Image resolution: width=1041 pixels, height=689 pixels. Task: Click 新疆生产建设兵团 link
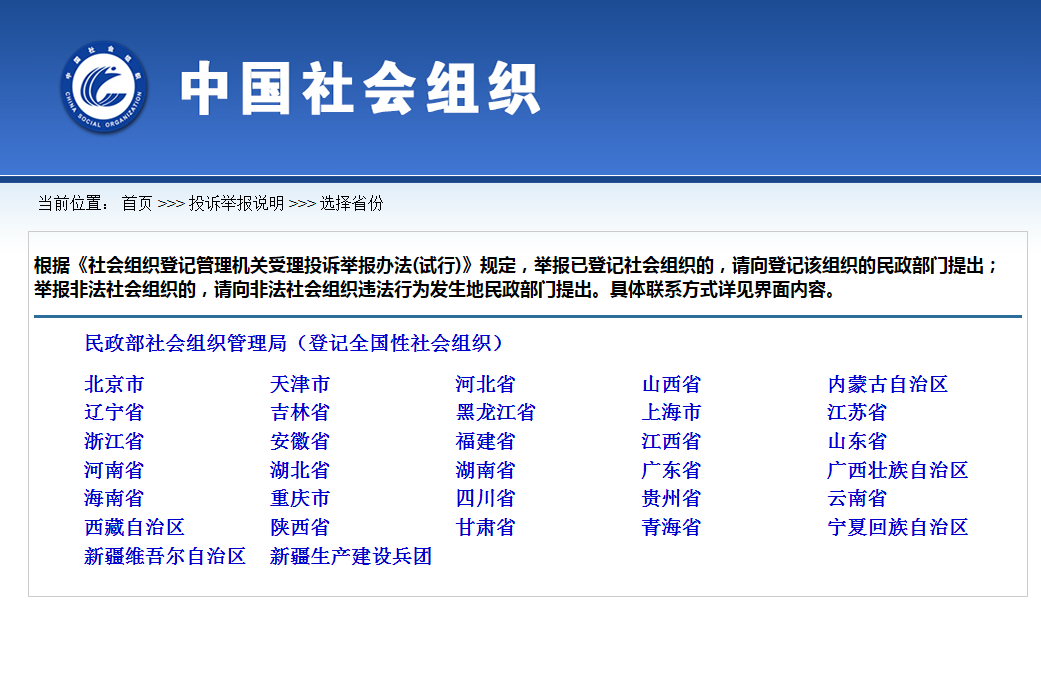(x=351, y=556)
